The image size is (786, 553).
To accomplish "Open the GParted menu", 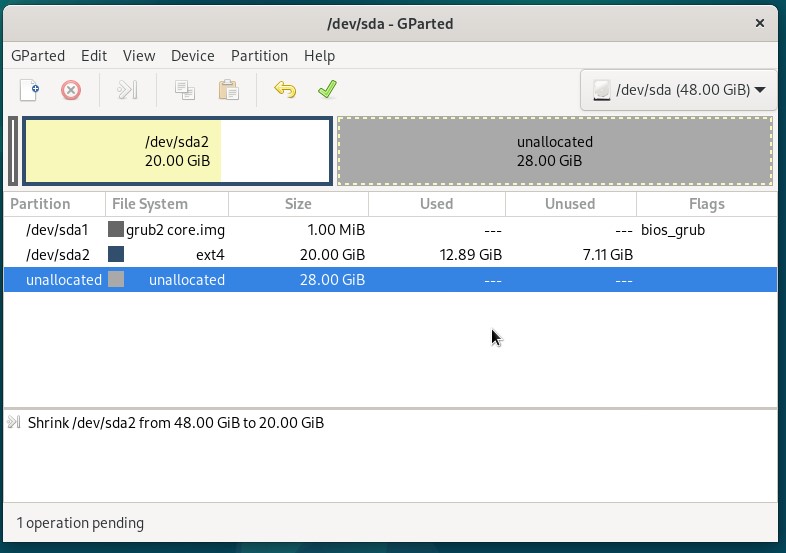I will (38, 56).
